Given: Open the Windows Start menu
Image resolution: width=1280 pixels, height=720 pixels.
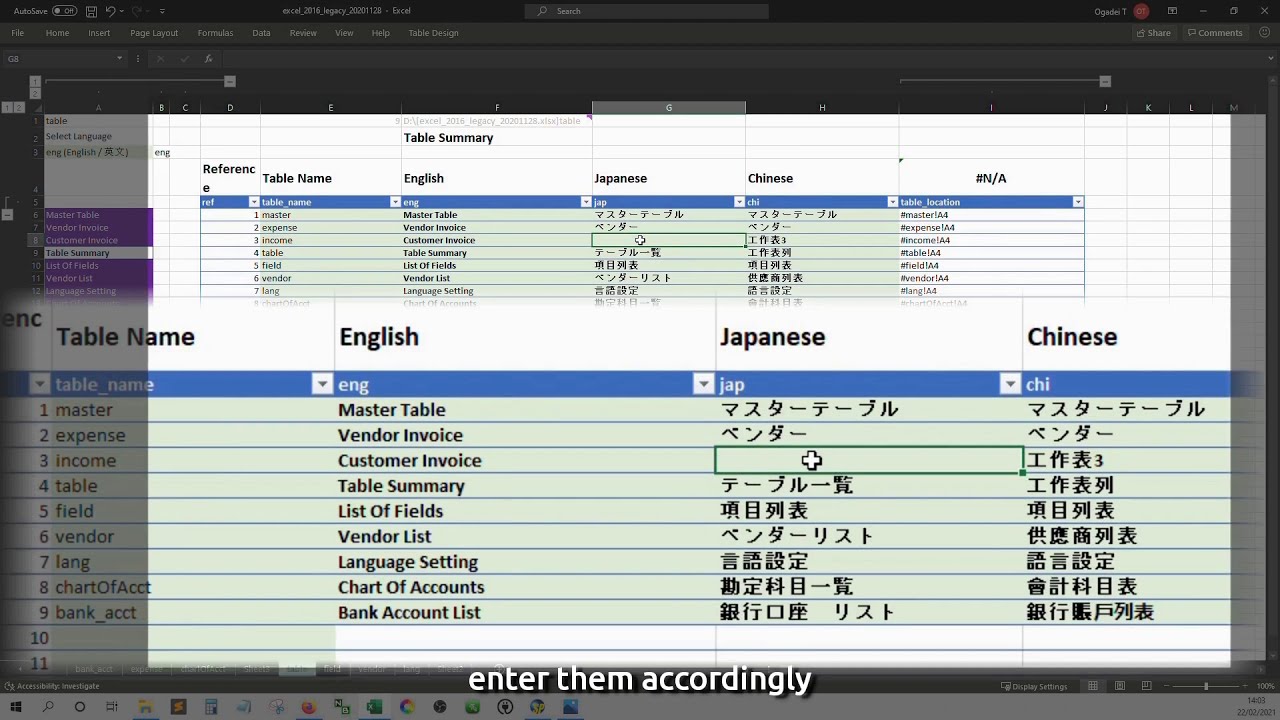Looking at the screenshot, I should point(16,707).
